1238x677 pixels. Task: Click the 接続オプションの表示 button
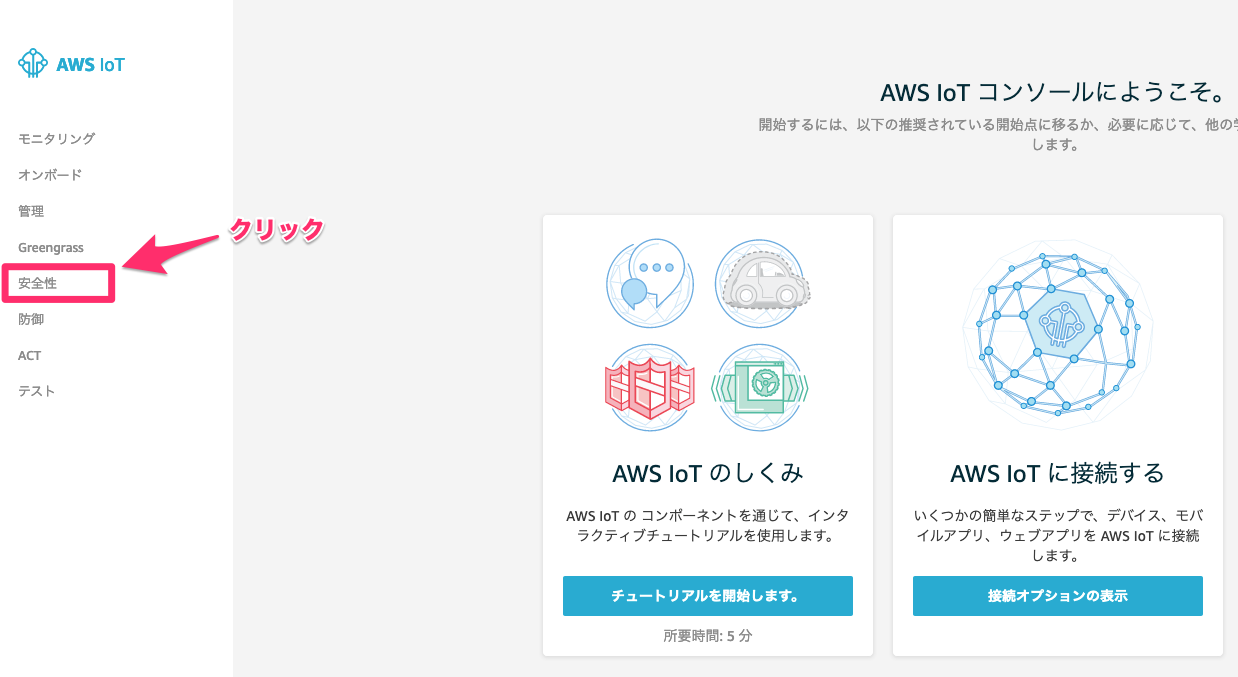tap(1058, 596)
